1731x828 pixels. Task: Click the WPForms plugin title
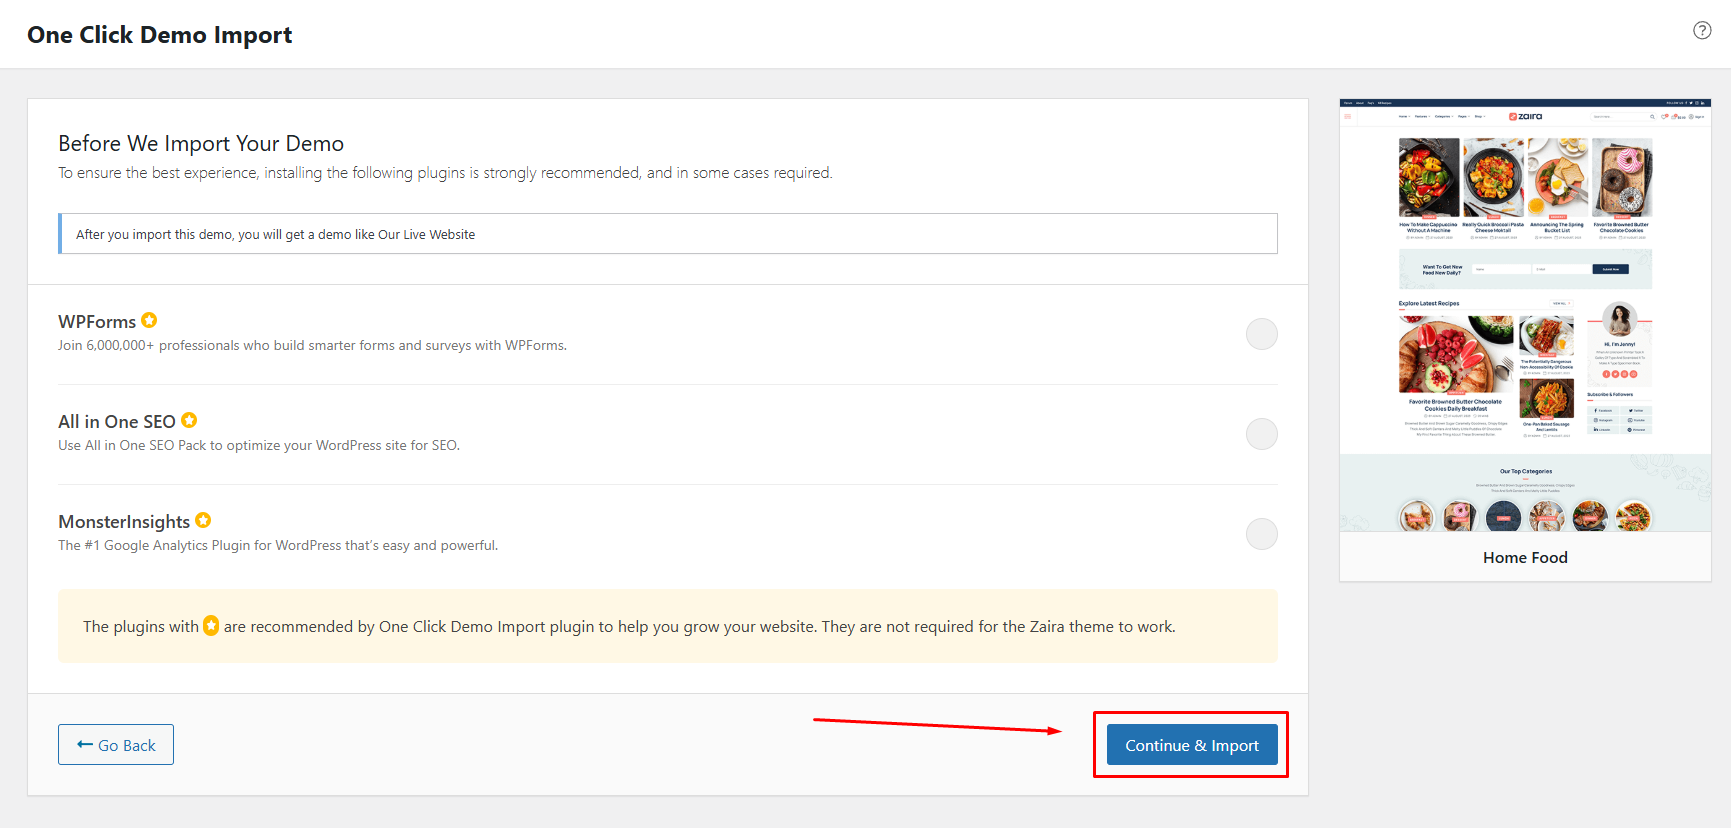click(97, 322)
